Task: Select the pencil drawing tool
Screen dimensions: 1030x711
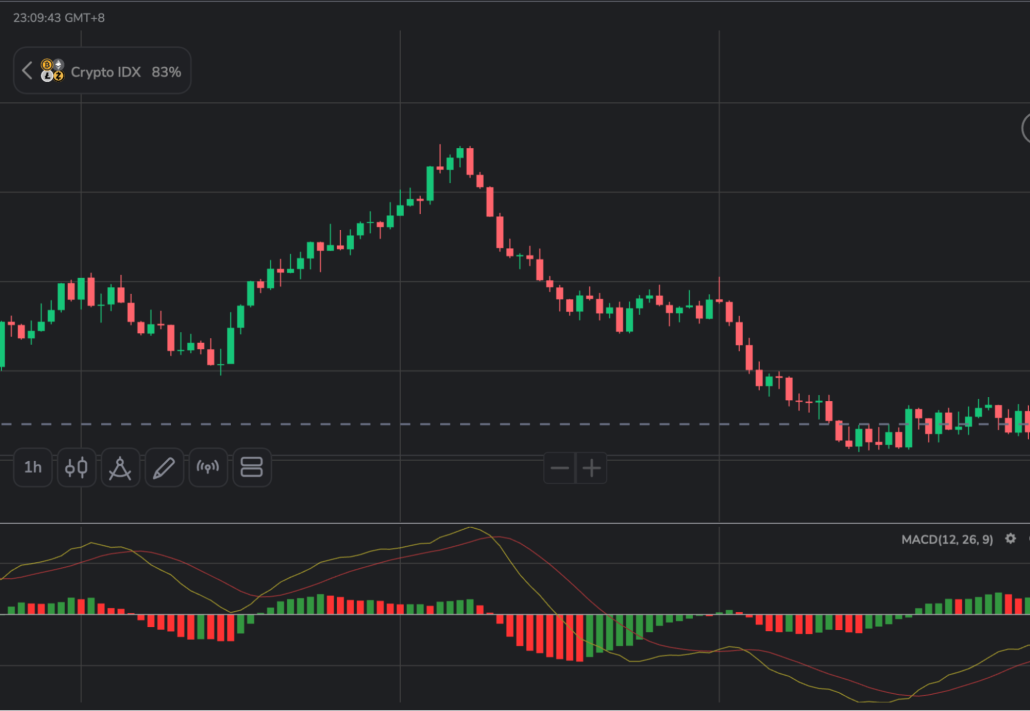Action: (x=164, y=467)
